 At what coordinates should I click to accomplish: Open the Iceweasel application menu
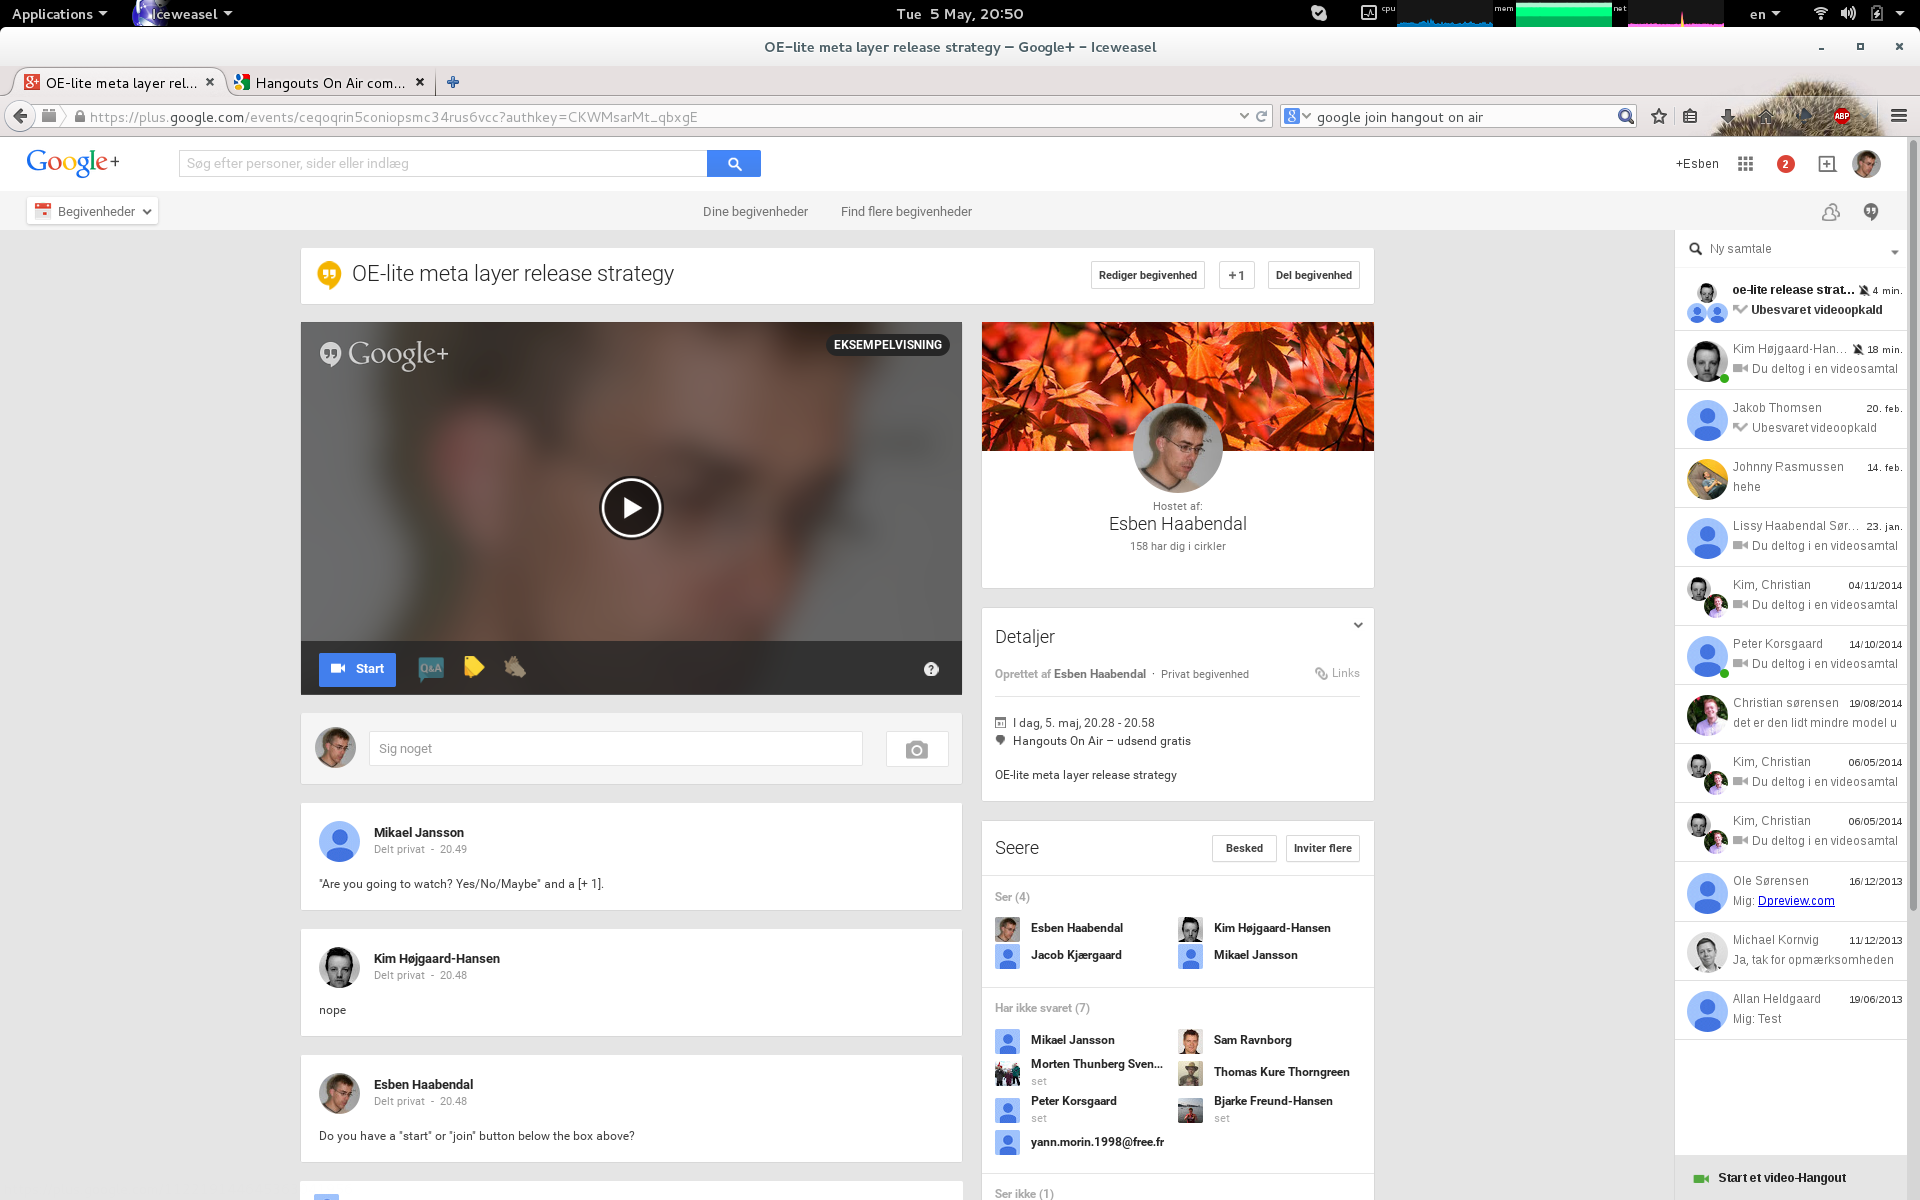[185, 14]
